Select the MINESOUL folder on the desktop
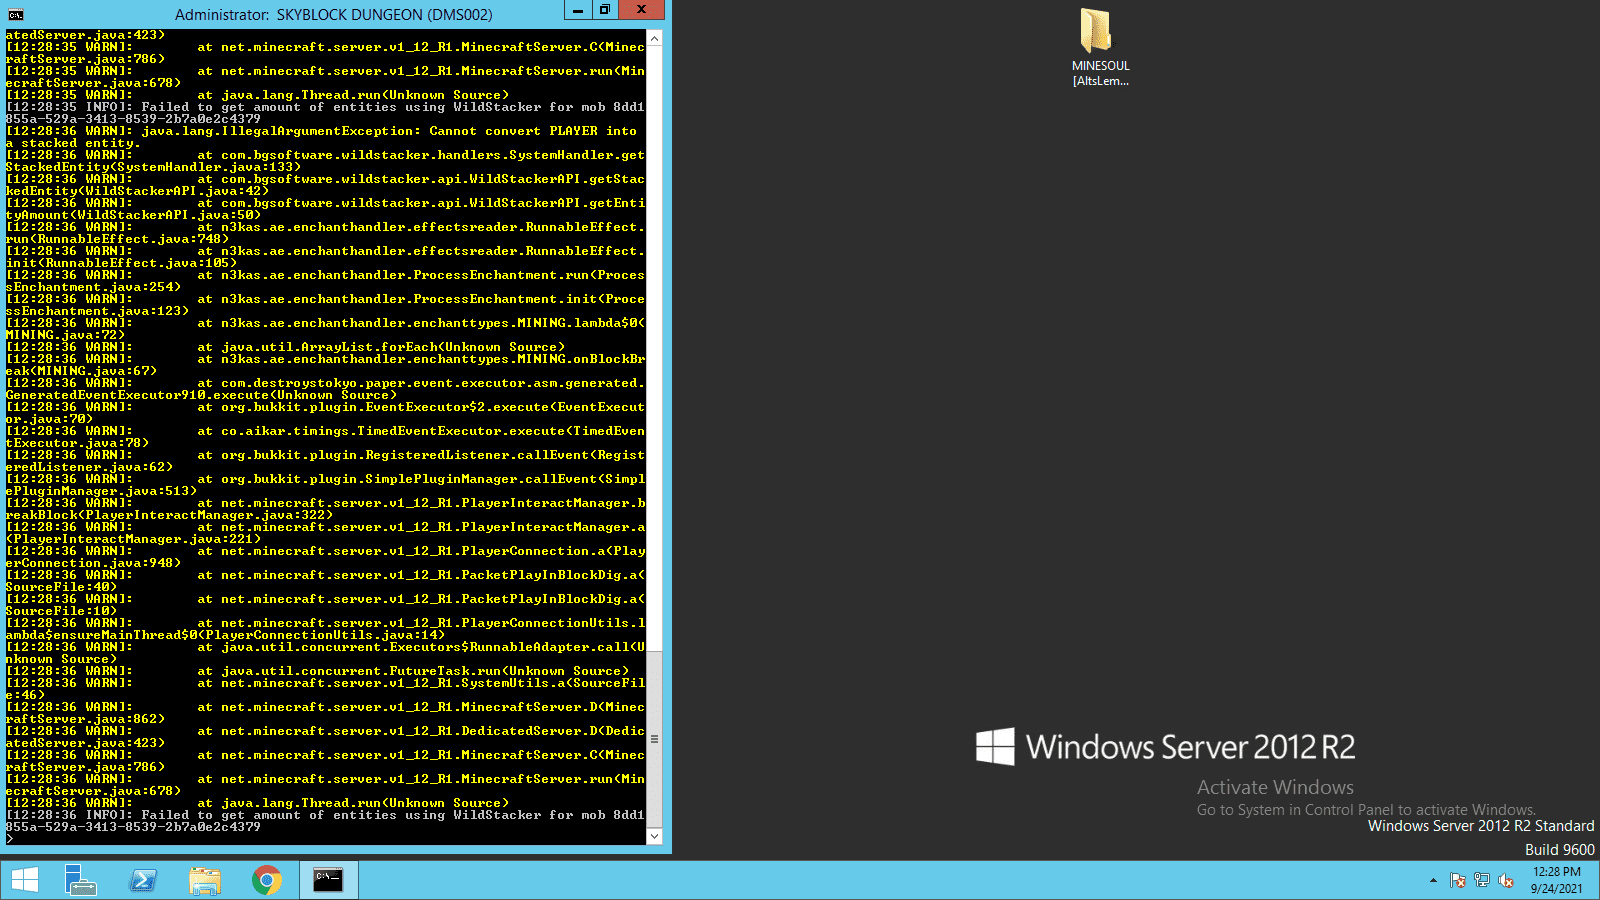The height and width of the screenshot is (900, 1600). pos(1100,48)
